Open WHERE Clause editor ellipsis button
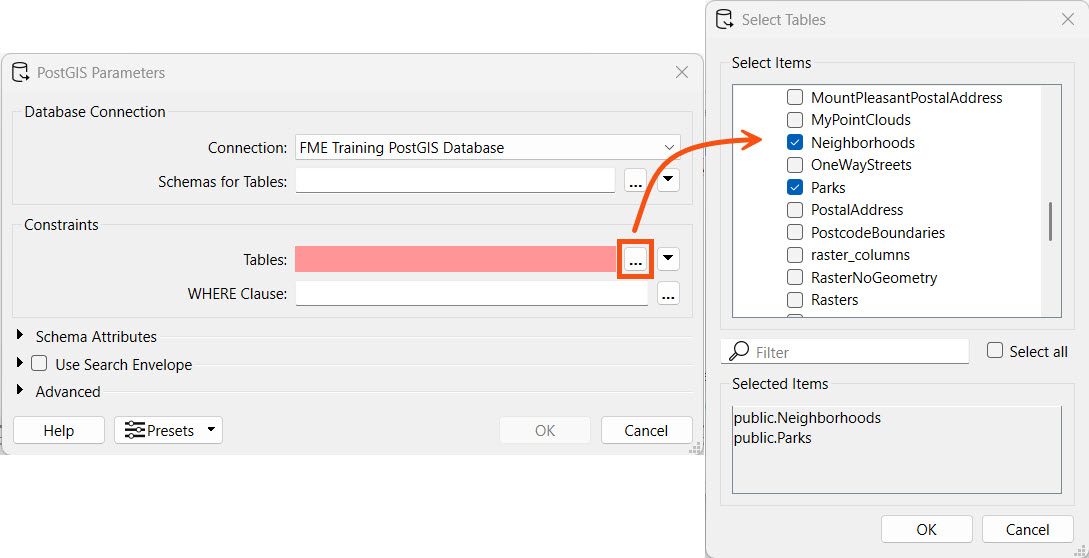The image size is (1089, 558). 668,294
